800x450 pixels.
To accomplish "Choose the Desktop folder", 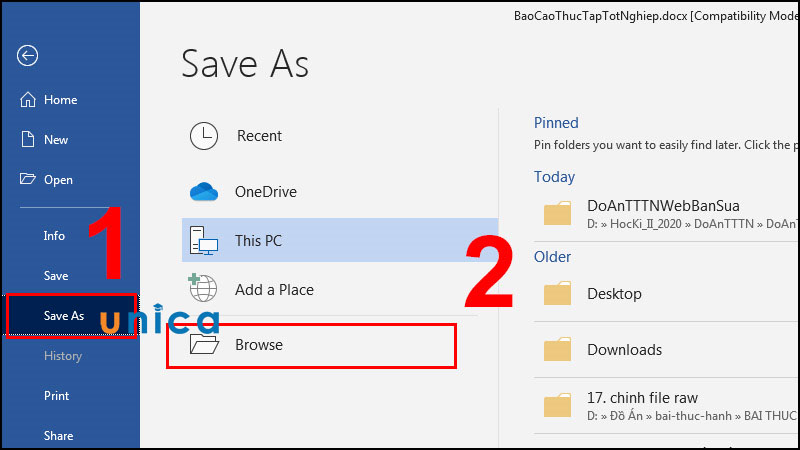I will click(x=665, y=294).
